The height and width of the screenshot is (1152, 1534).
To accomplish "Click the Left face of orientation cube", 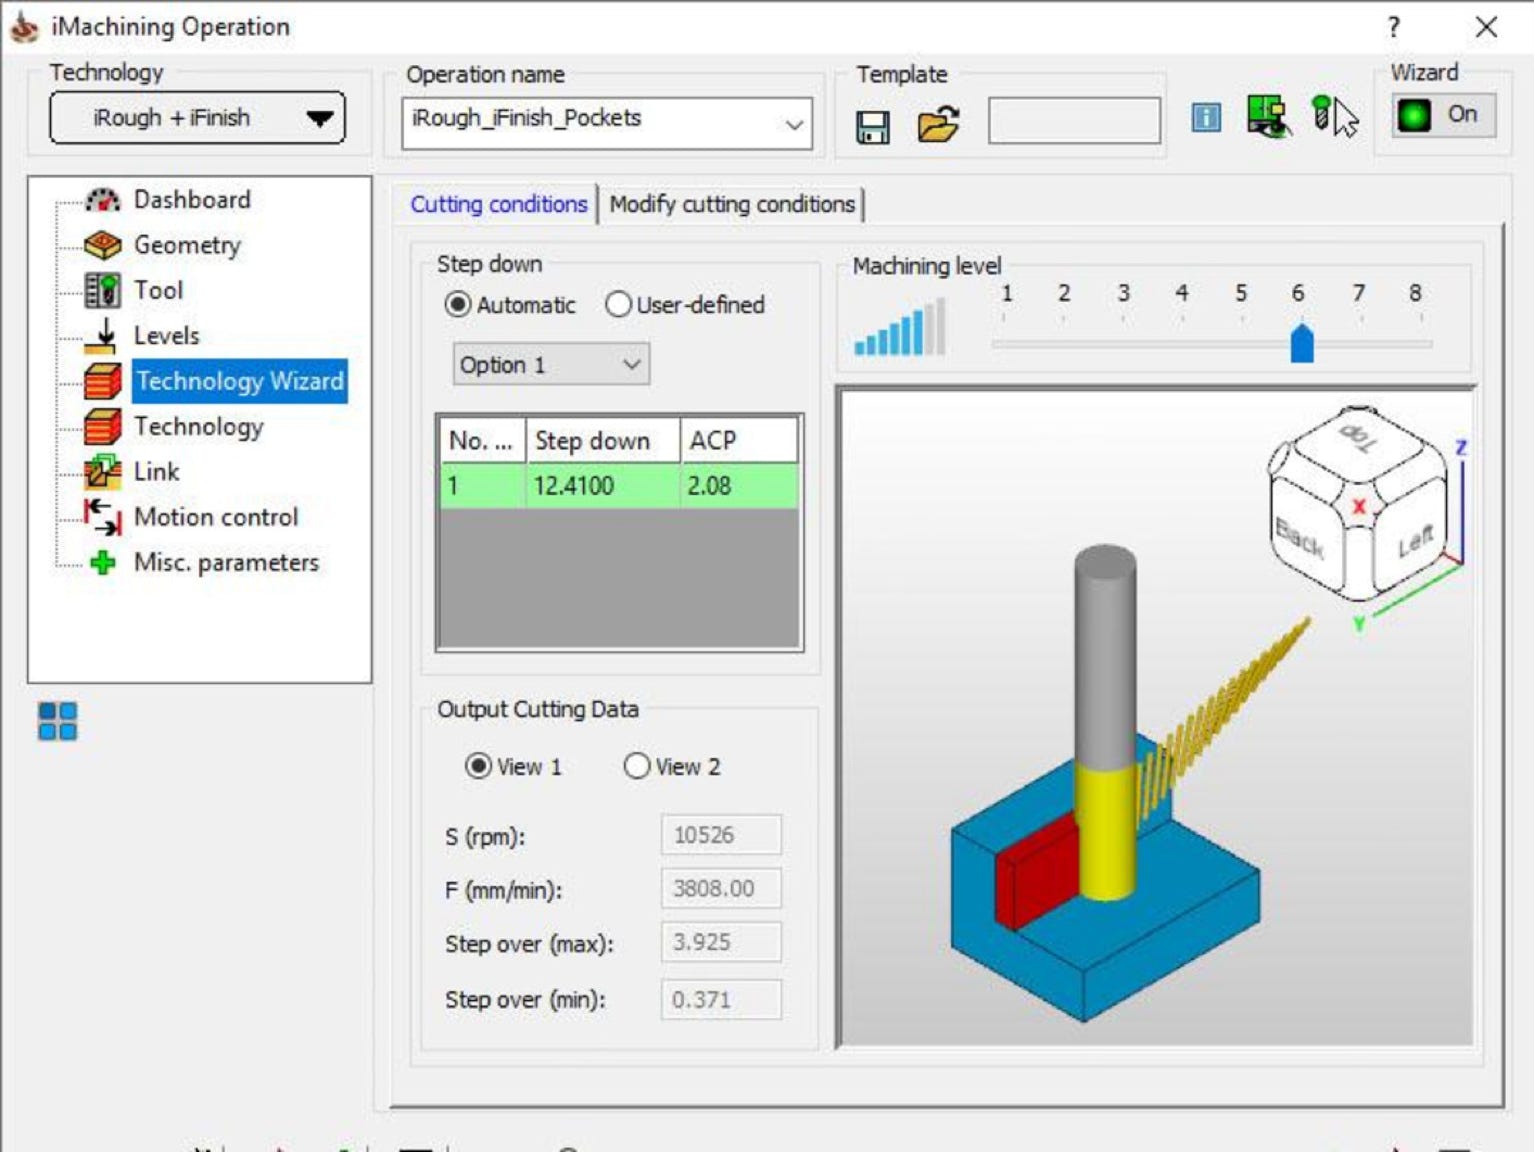I will pos(1413,540).
